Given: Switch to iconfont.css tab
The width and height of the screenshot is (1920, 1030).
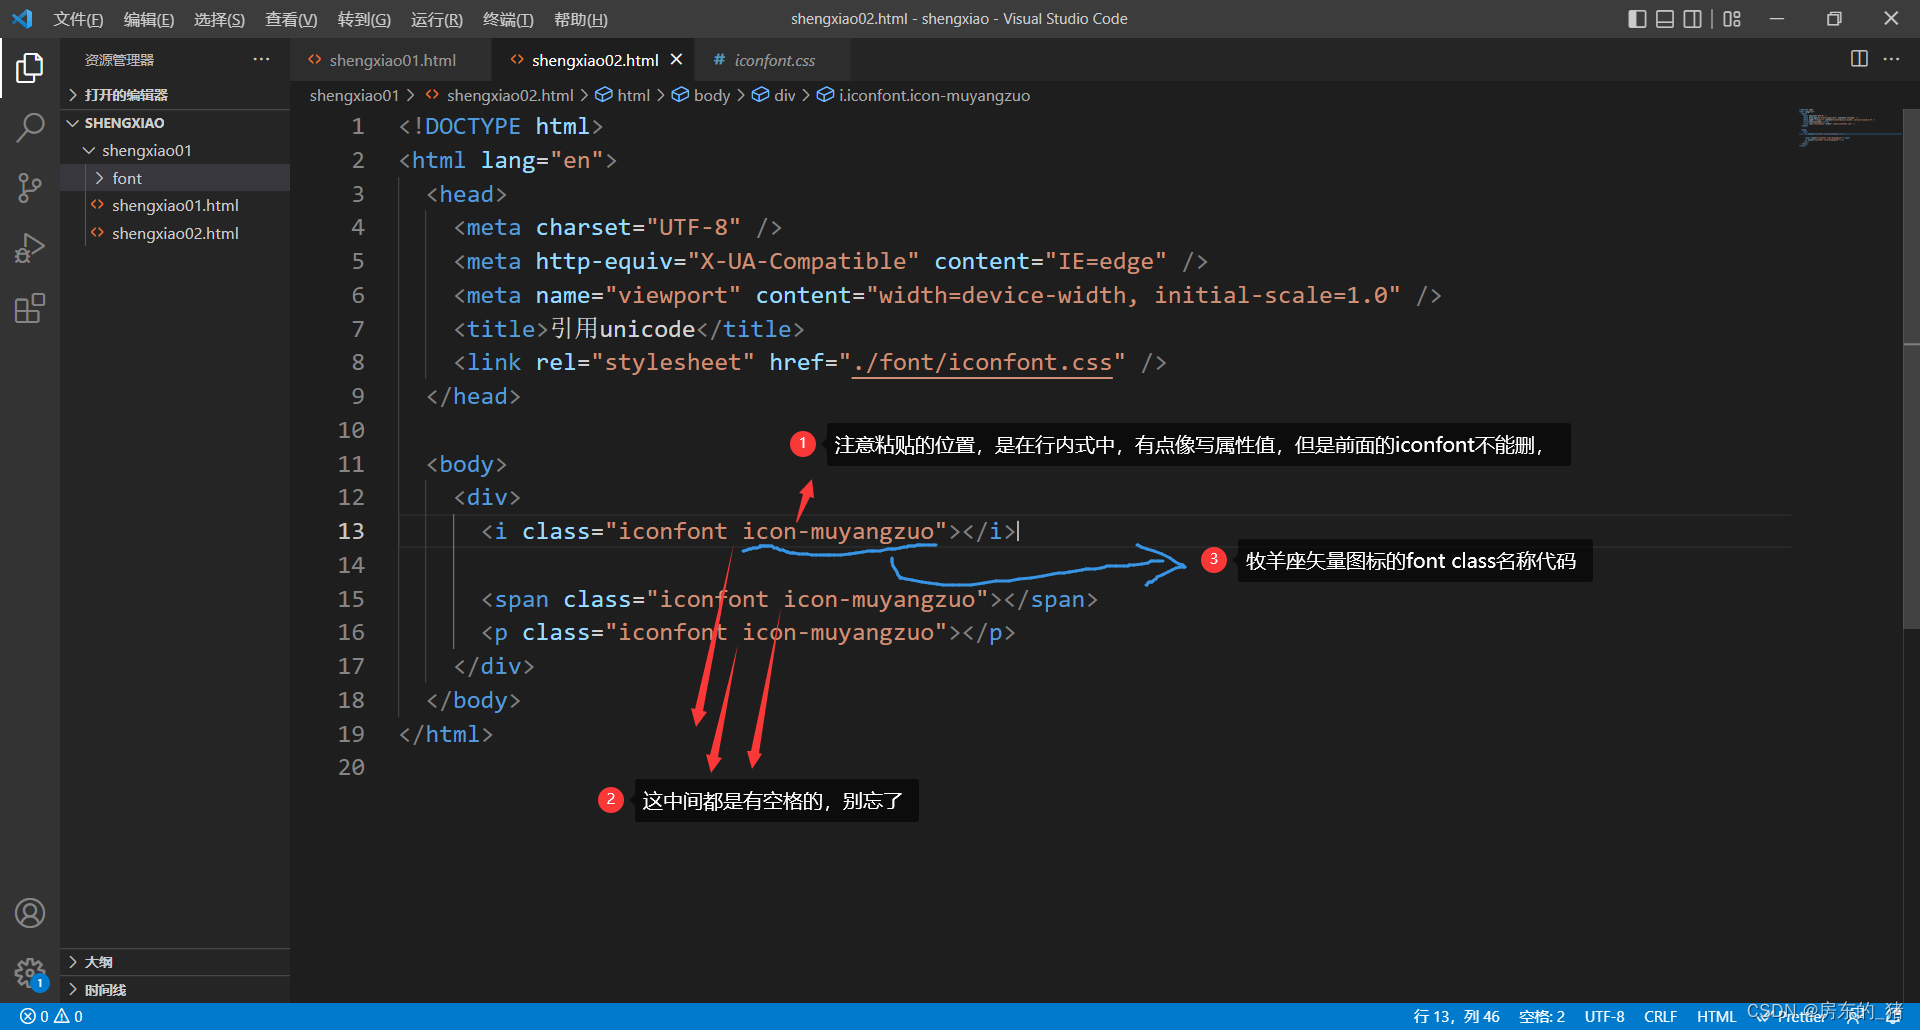Looking at the screenshot, I should click(773, 60).
